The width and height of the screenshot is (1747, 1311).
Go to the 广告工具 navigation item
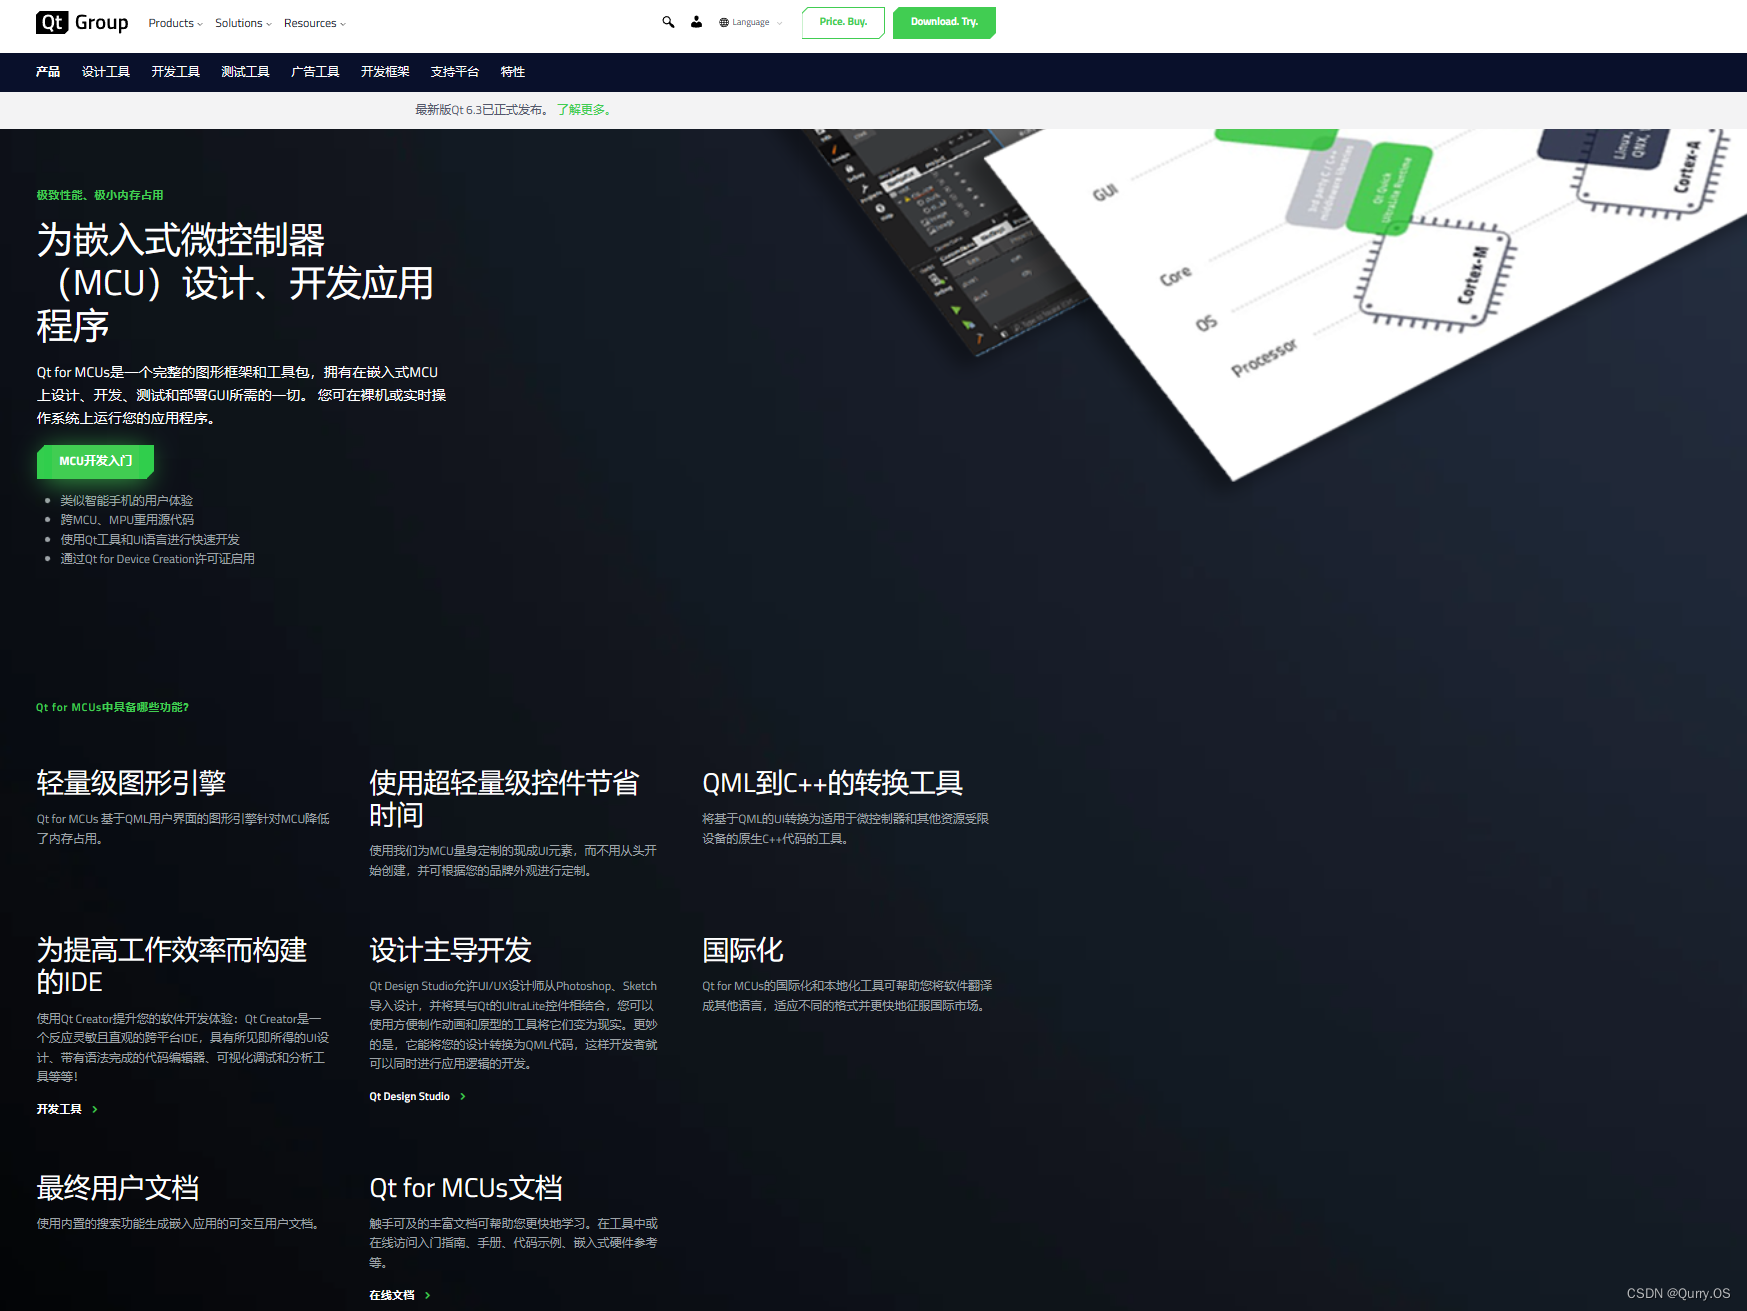coord(315,72)
